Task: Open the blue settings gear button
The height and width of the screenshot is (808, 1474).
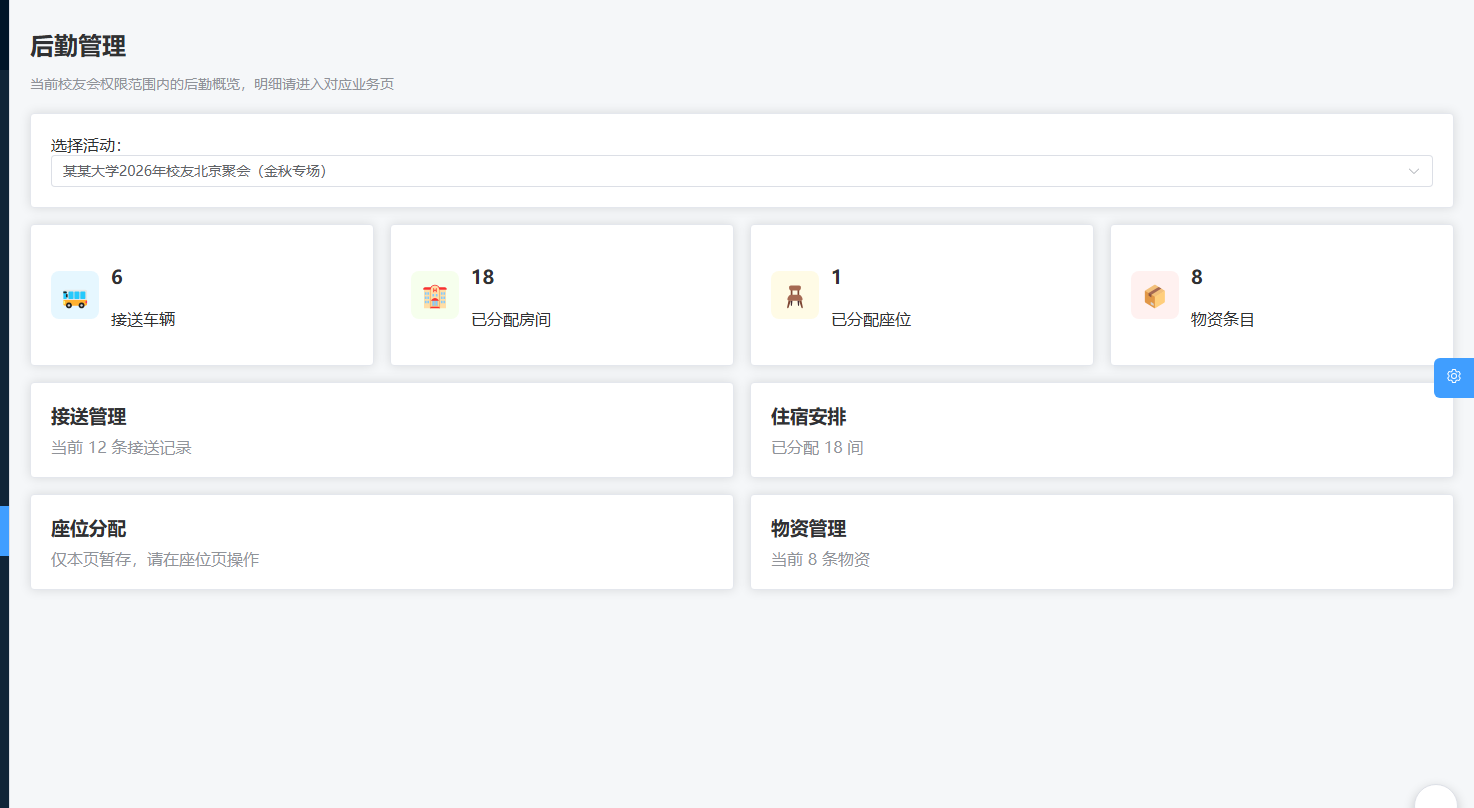Action: point(1454,377)
